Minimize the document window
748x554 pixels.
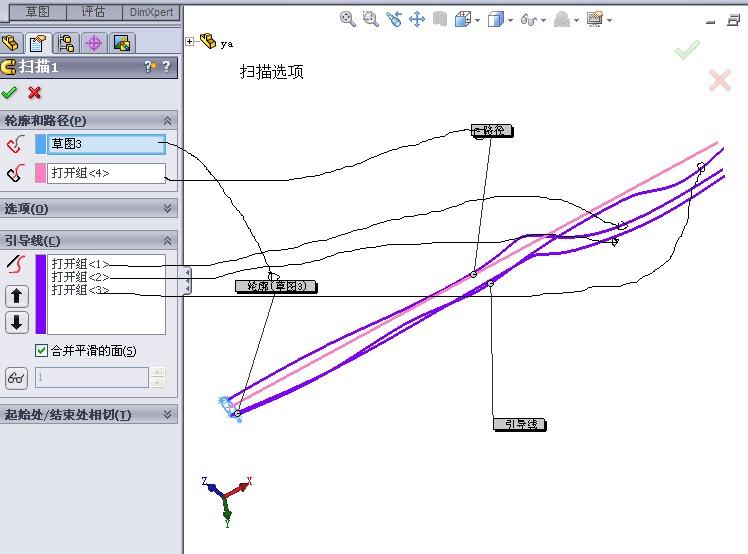click(x=711, y=21)
